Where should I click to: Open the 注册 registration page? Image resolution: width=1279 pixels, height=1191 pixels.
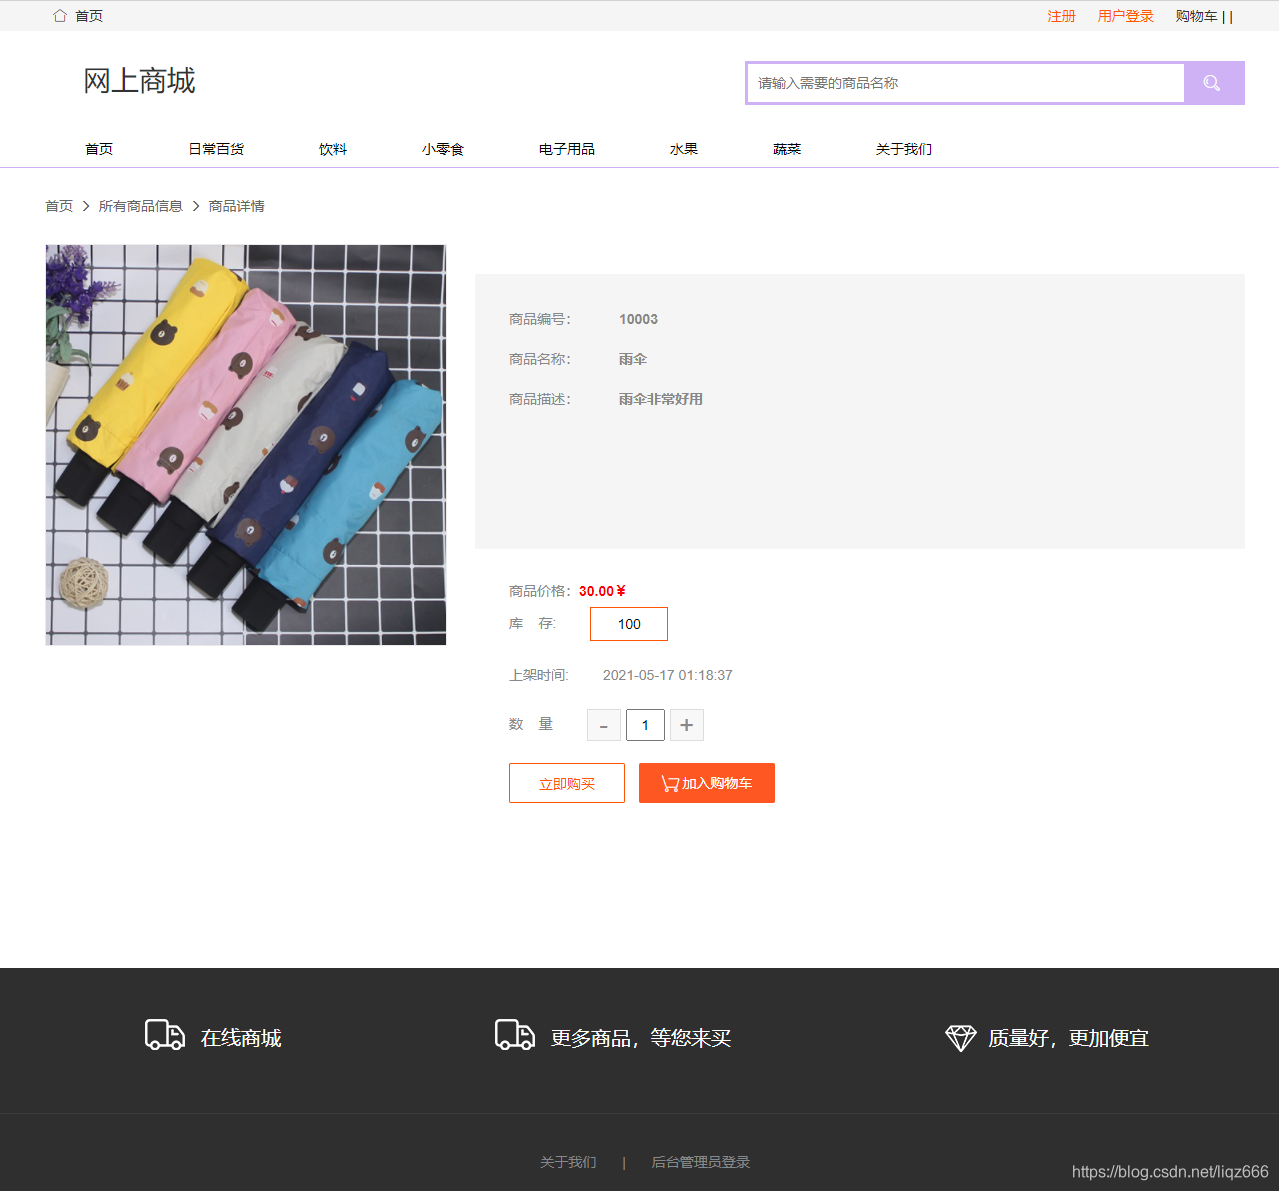1060,15
